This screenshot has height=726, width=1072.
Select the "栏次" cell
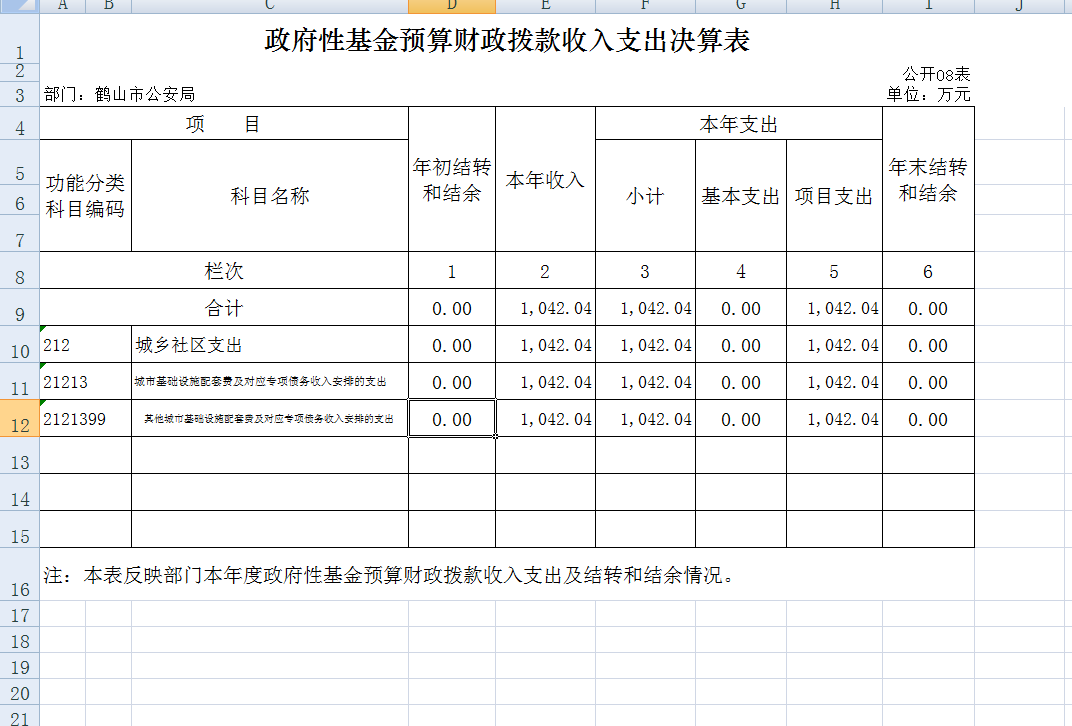(224, 271)
